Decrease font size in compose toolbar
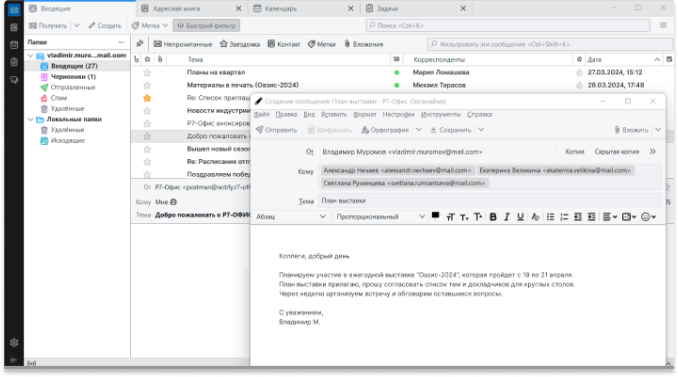This screenshot has width=678, height=377. pos(464,217)
